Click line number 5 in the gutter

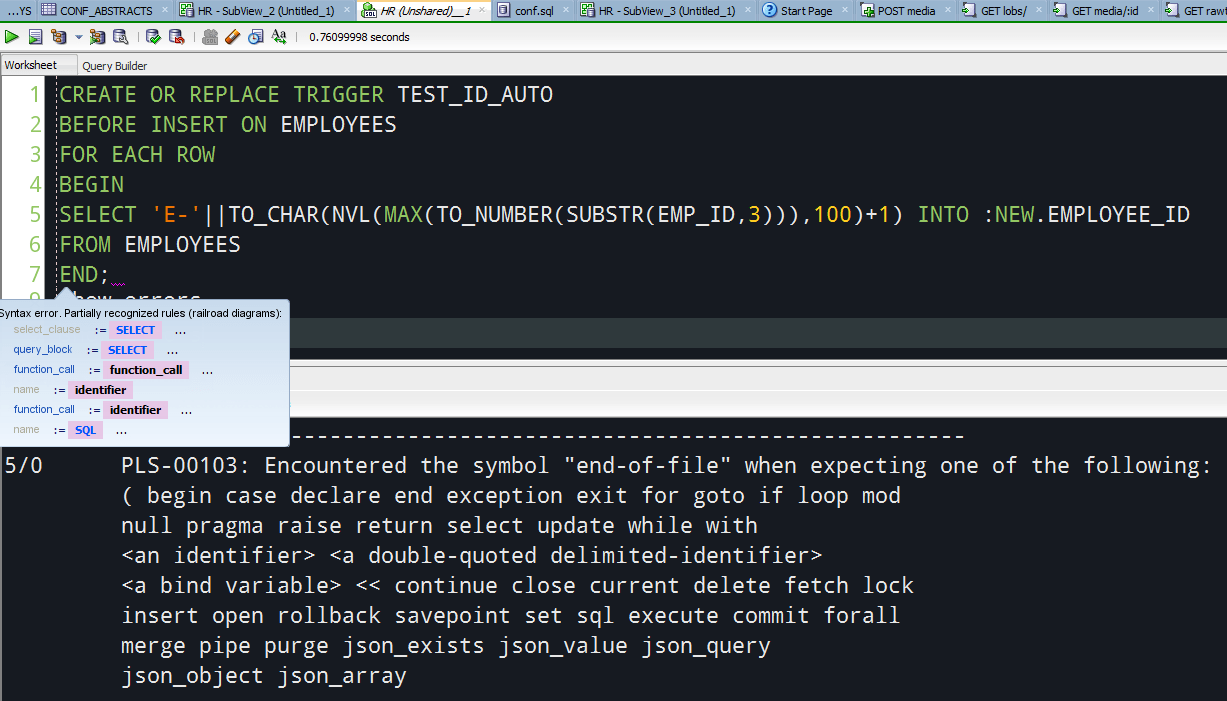click(x=35, y=214)
